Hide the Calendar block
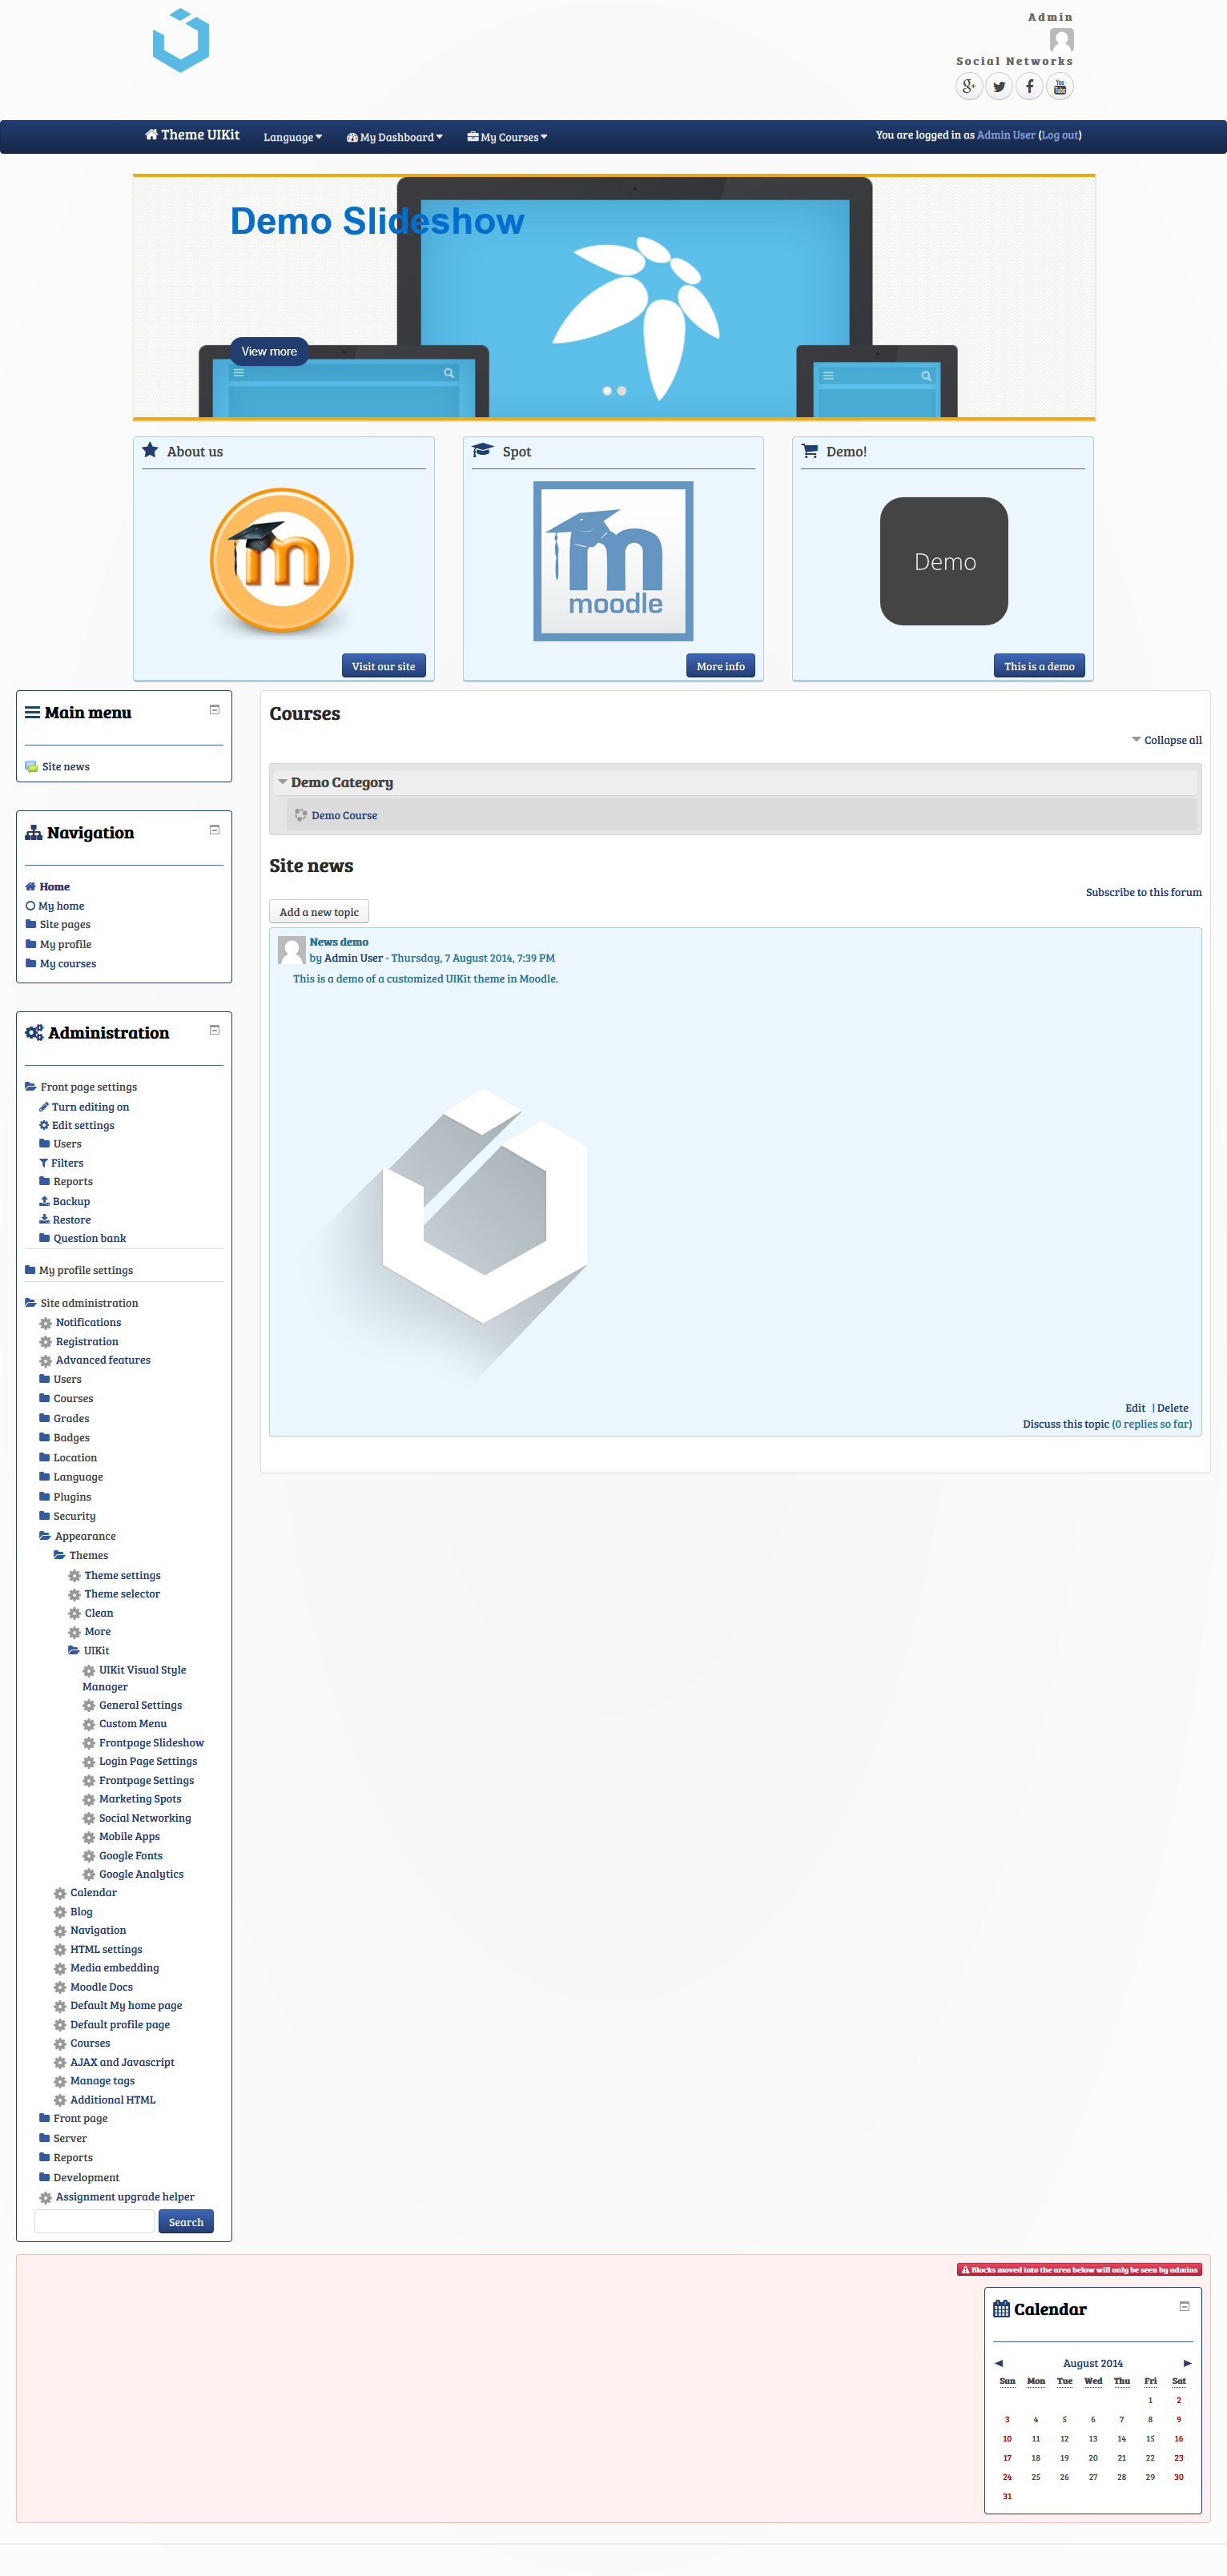 tap(1184, 2306)
